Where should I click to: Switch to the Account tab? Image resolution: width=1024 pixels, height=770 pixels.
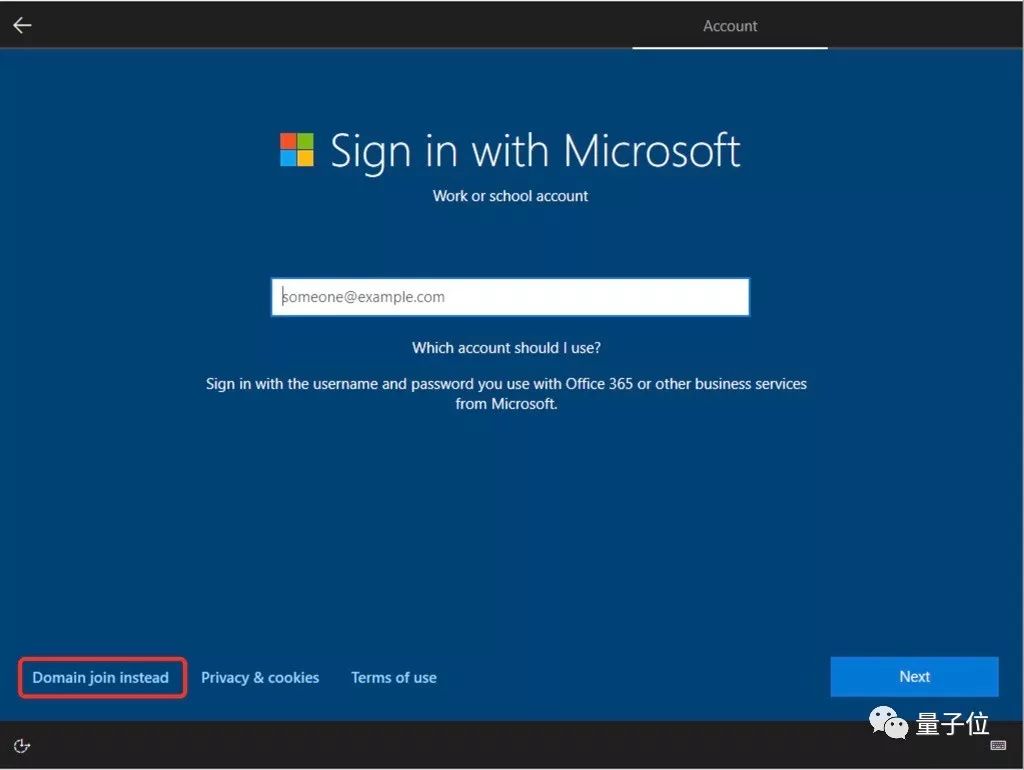click(x=729, y=25)
